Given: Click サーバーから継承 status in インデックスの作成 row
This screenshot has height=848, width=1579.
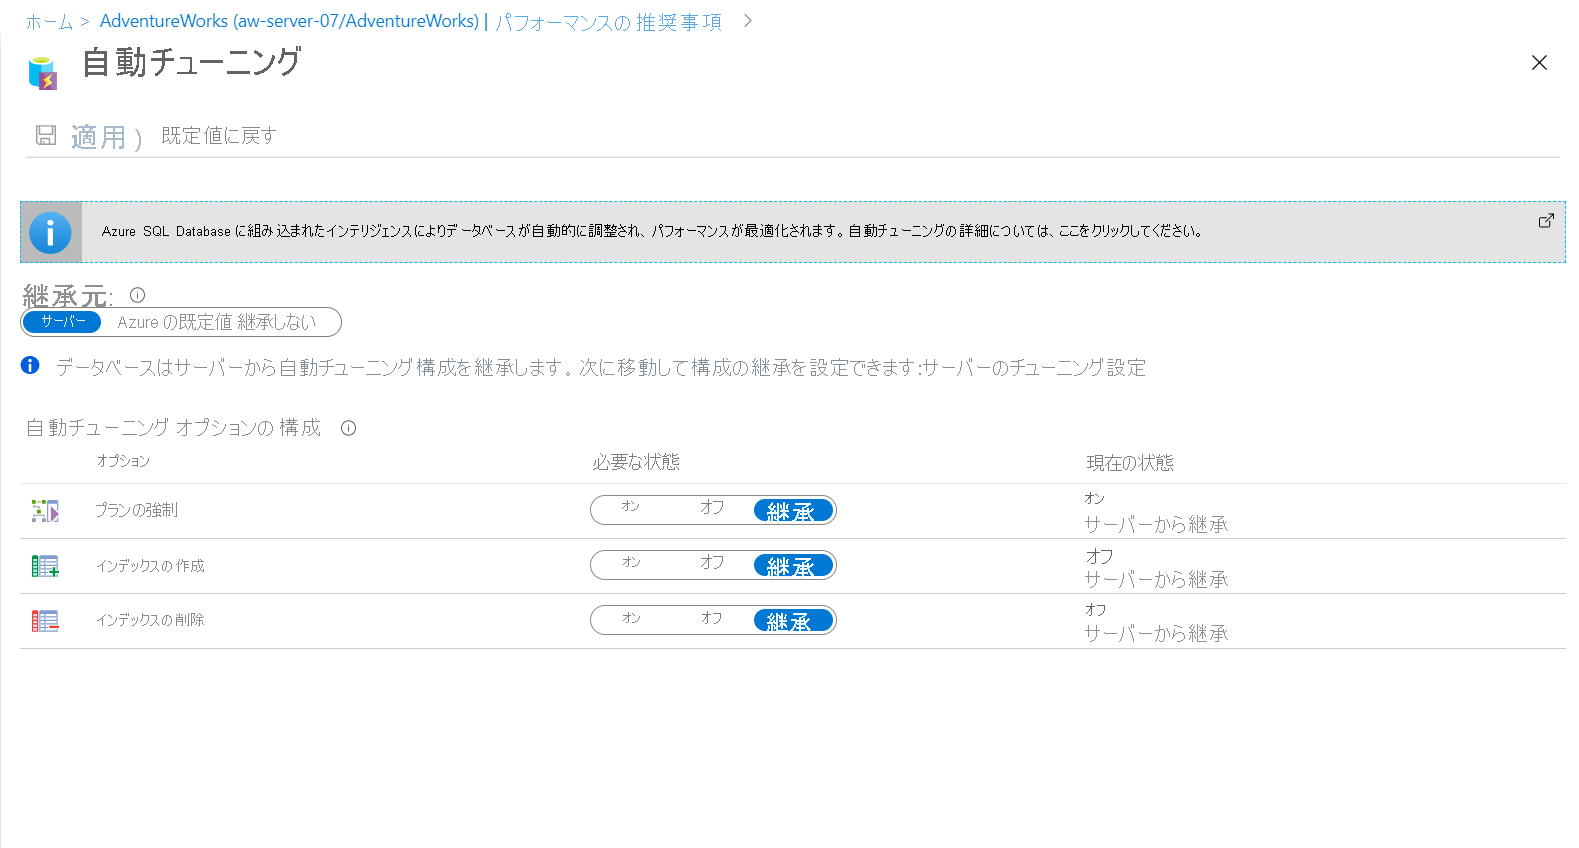Looking at the screenshot, I should (x=1156, y=579).
